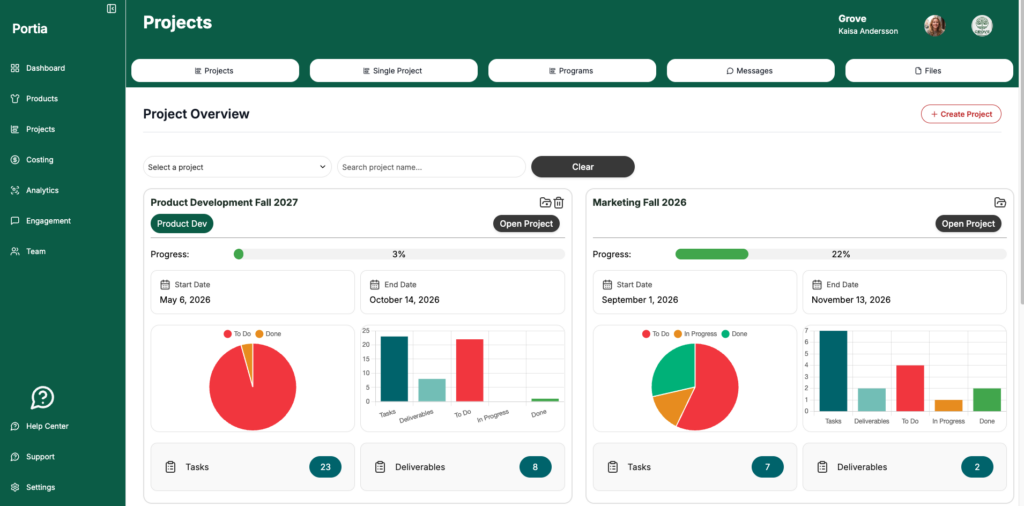Click archive folder icon on Product Development Fall 2027
The height and width of the screenshot is (506, 1024).
pyautogui.click(x=545, y=202)
